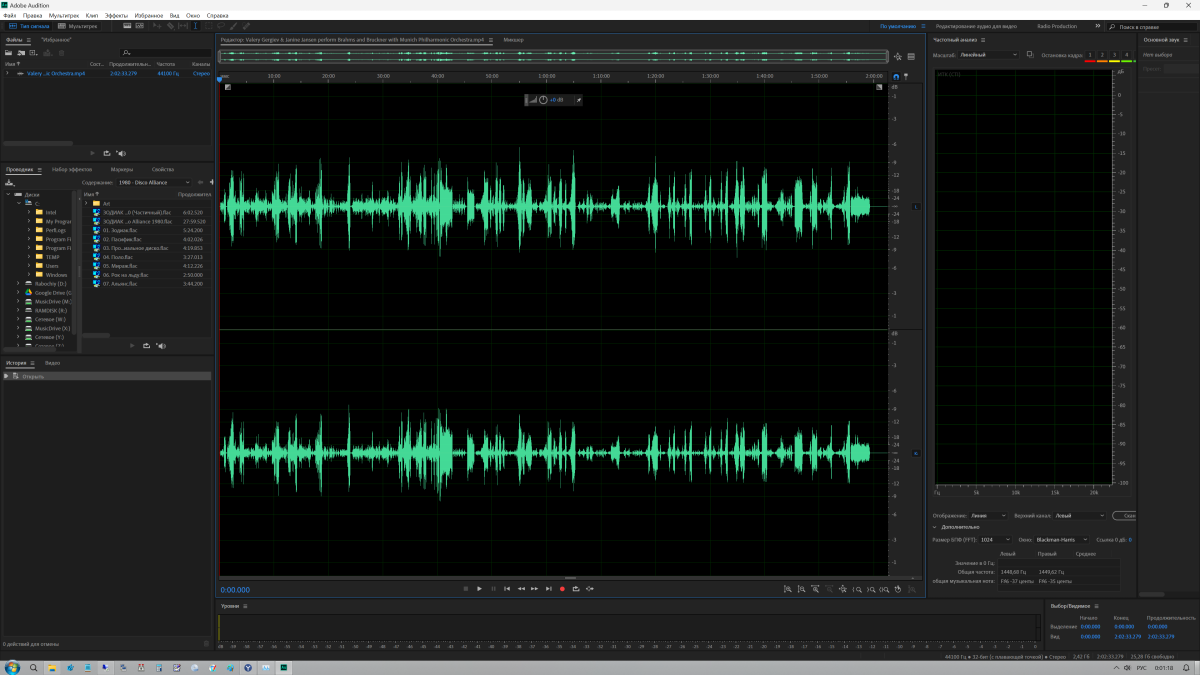Expand the Rabochiy (D:) drive
The image size is (1200, 675).
click(x=18, y=284)
